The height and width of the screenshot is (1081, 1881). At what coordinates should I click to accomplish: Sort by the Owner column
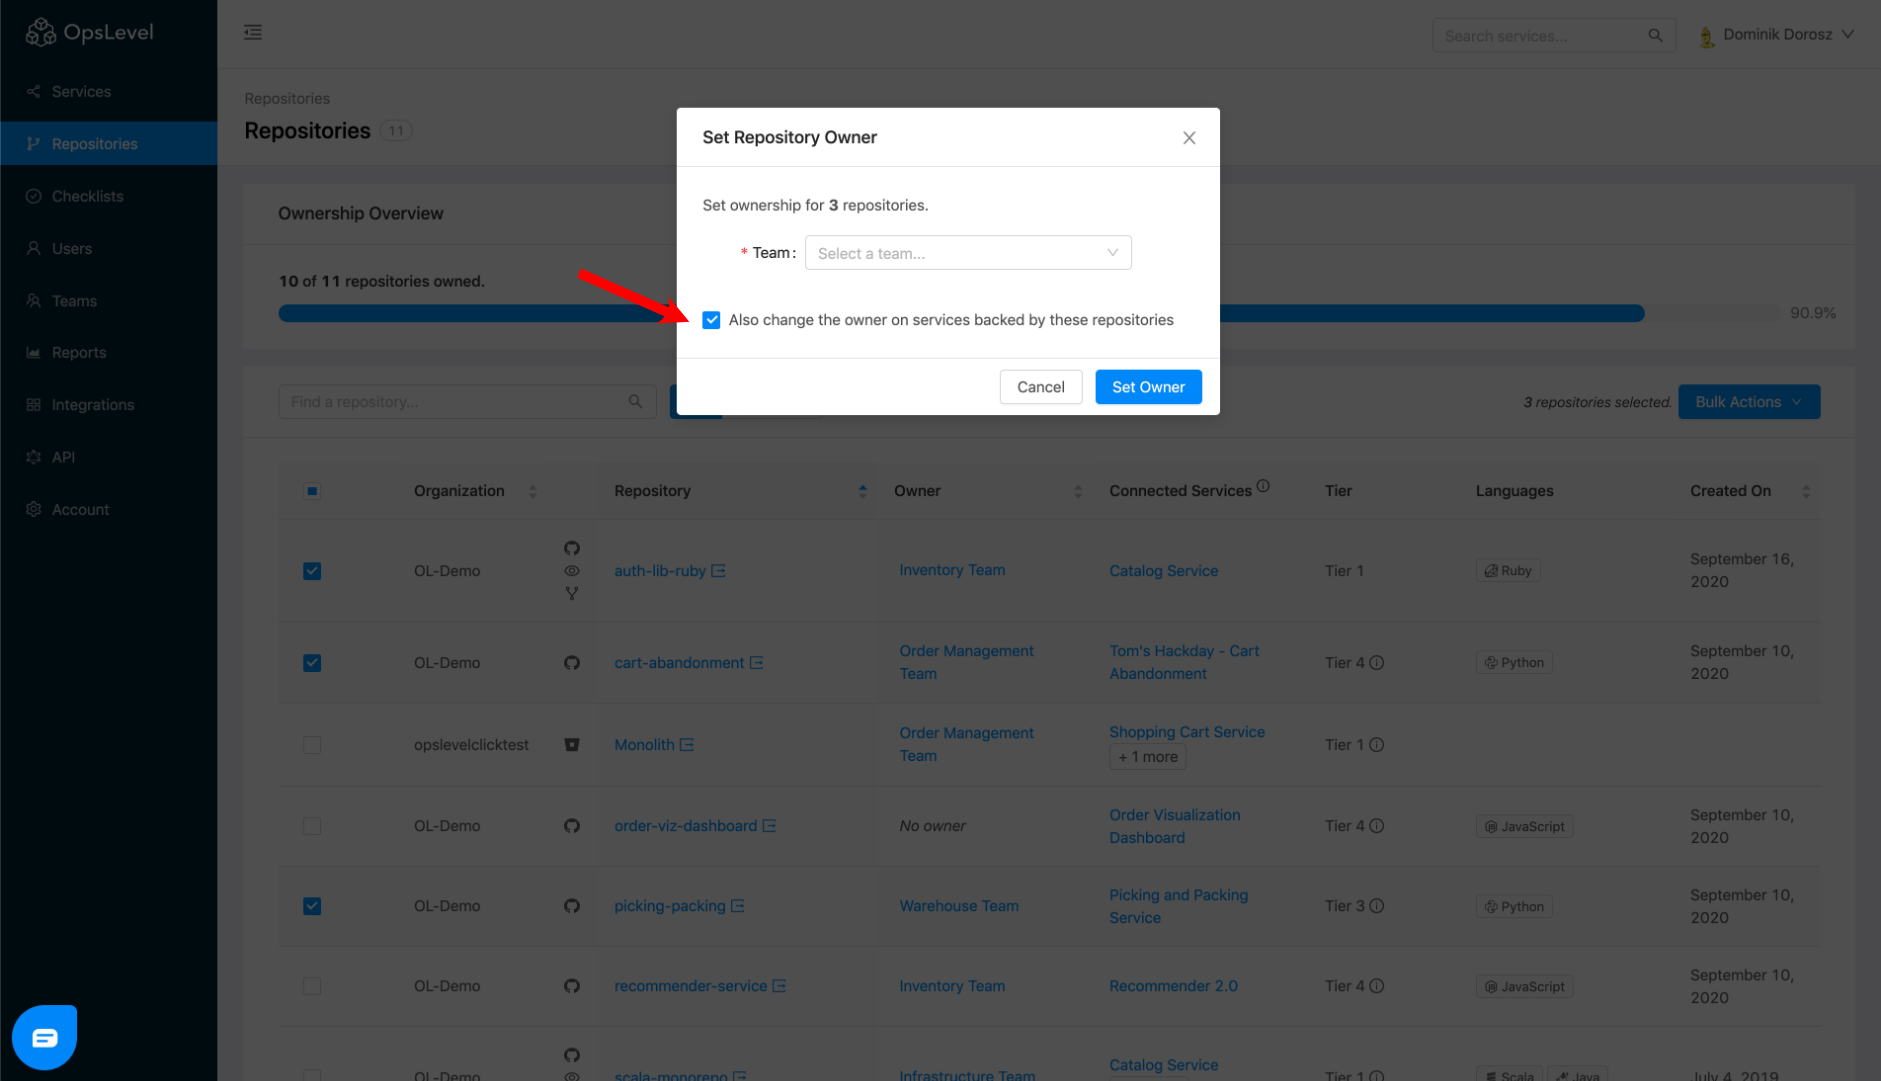[x=1077, y=491]
